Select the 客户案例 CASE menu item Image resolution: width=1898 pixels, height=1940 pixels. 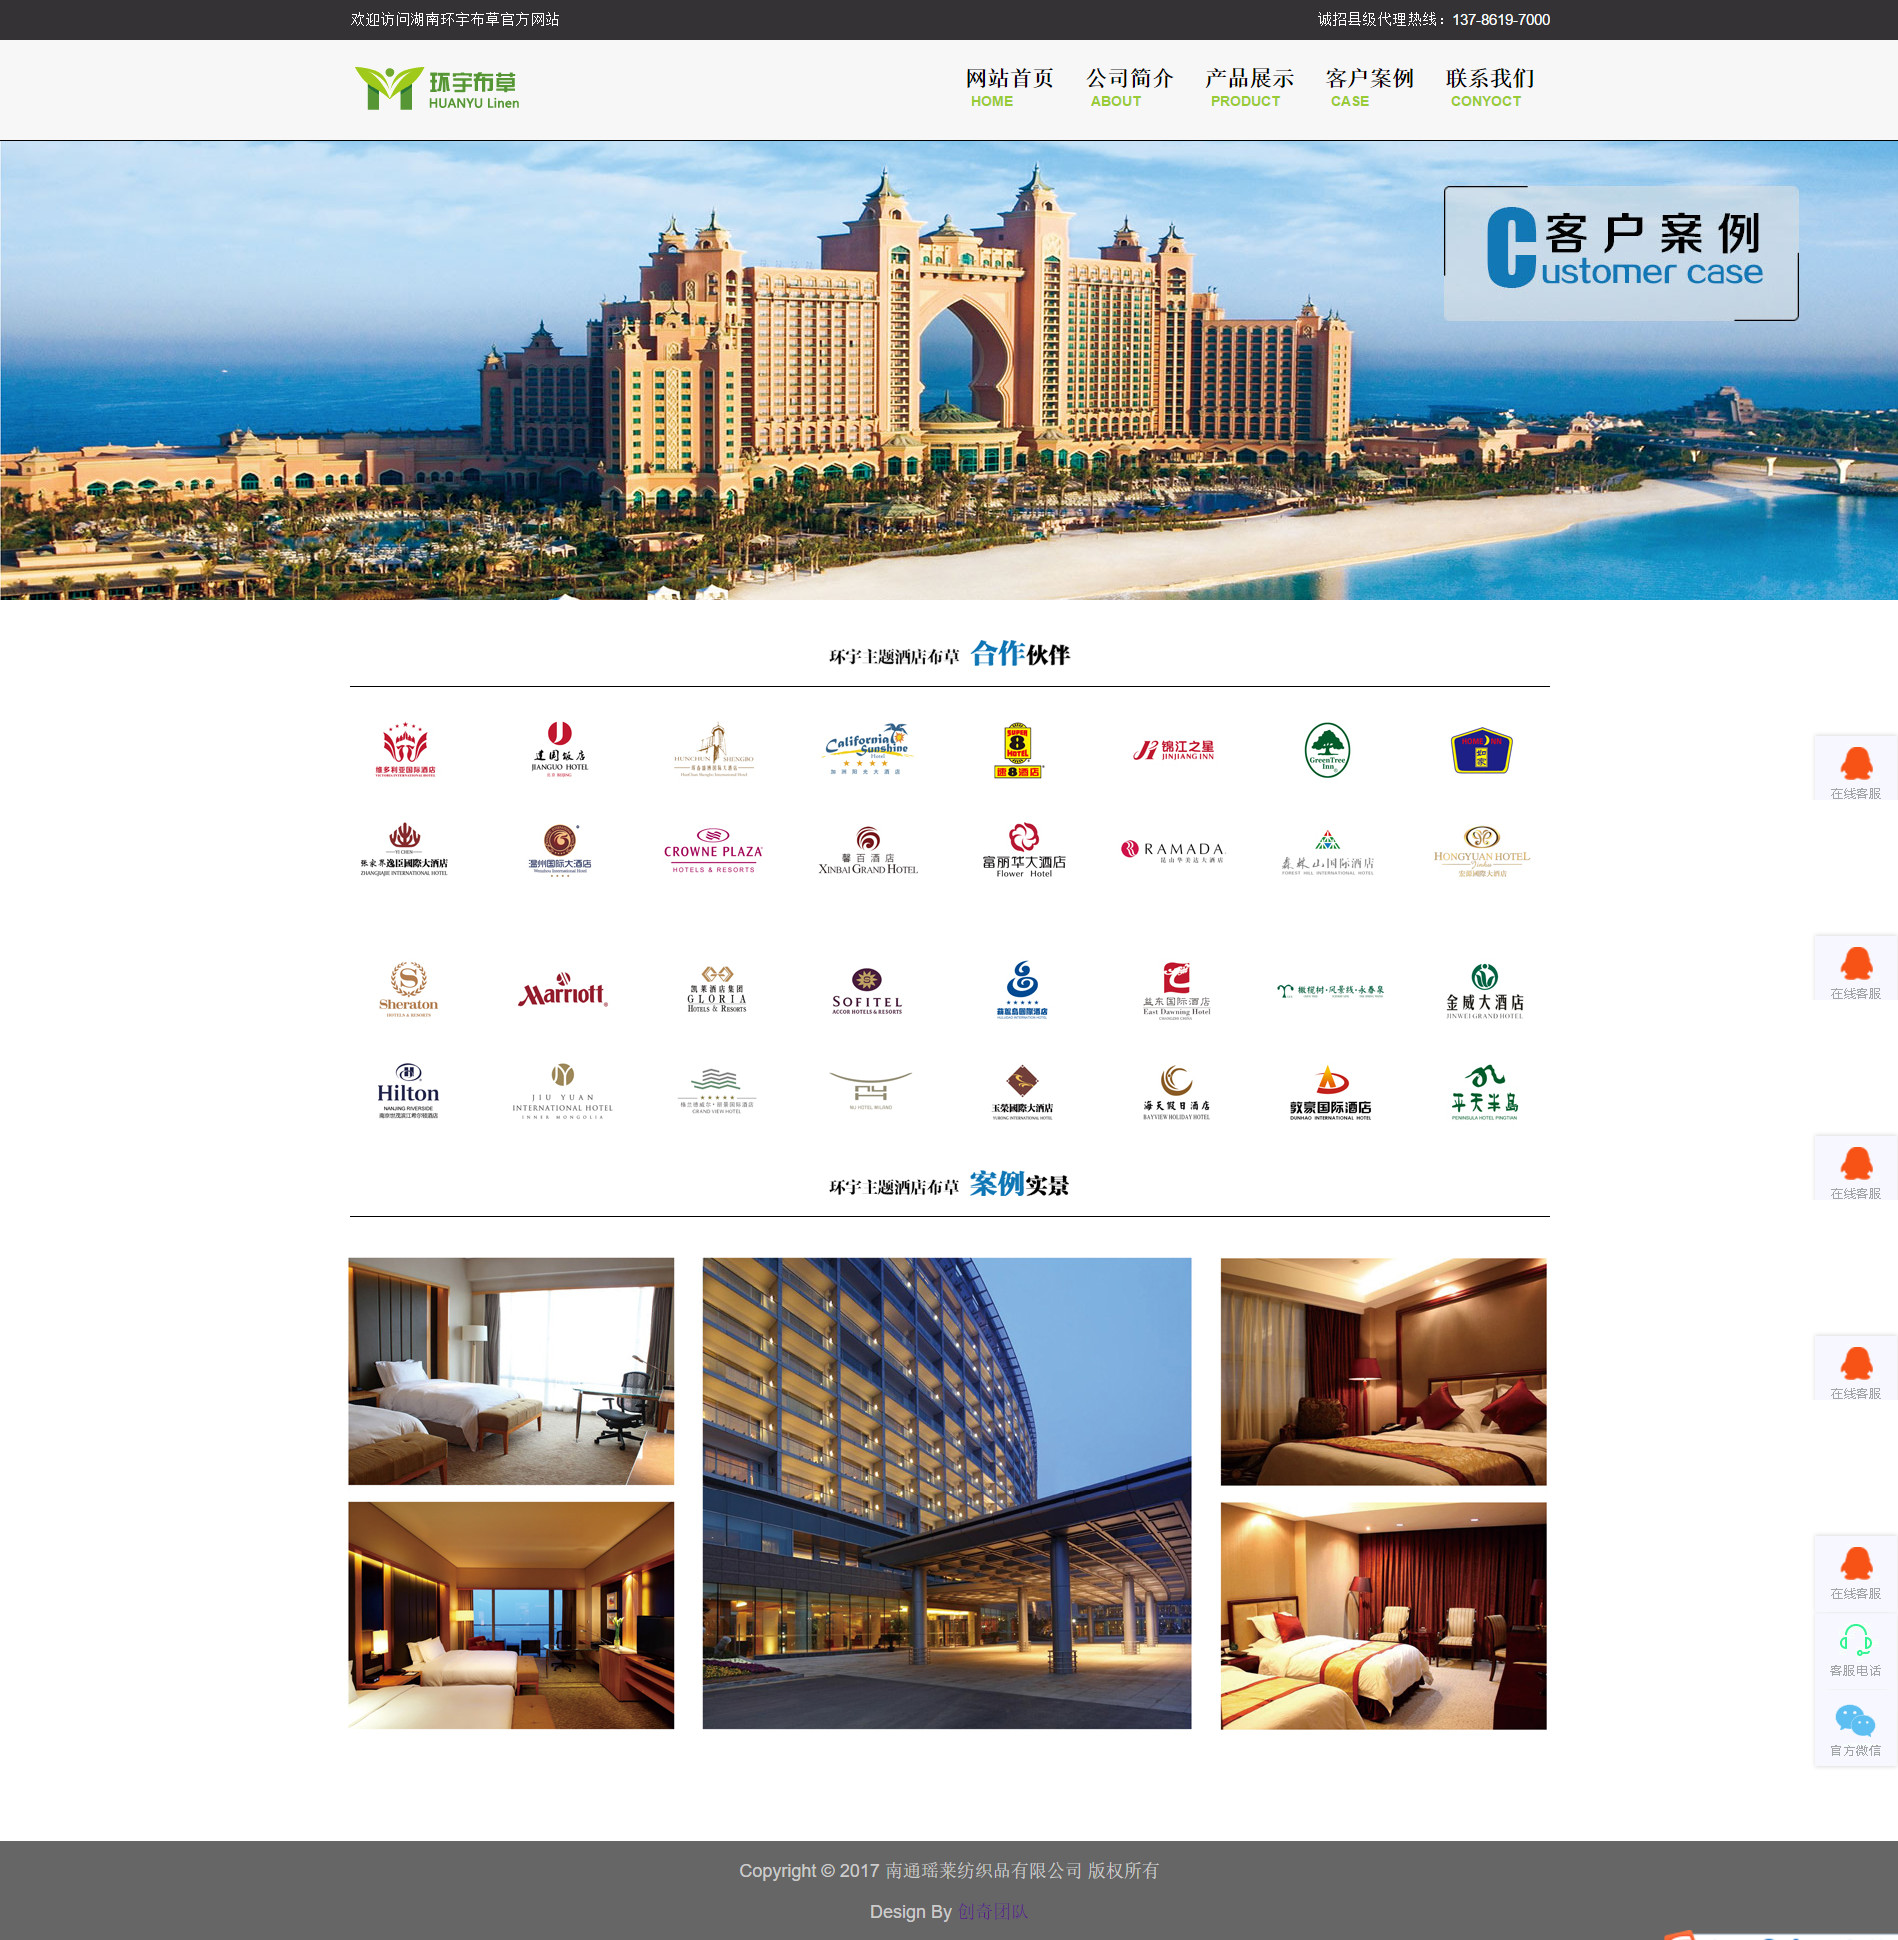coord(1369,87)
